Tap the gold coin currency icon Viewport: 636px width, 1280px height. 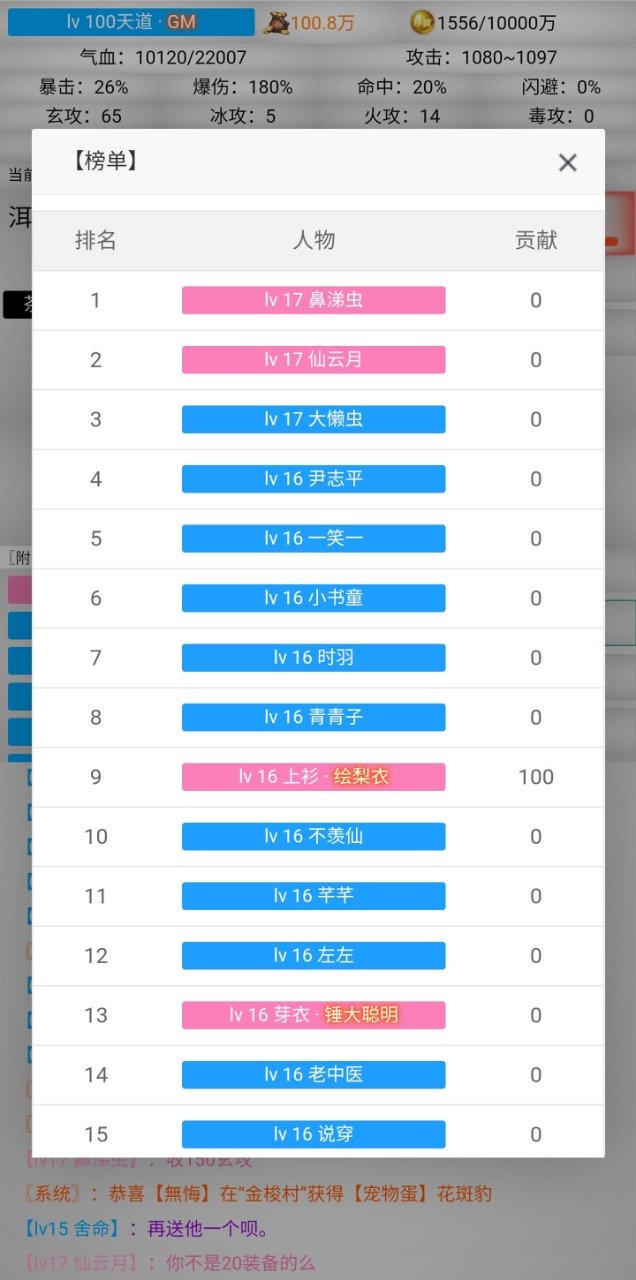pyautogui.click(x=423, y=22)
